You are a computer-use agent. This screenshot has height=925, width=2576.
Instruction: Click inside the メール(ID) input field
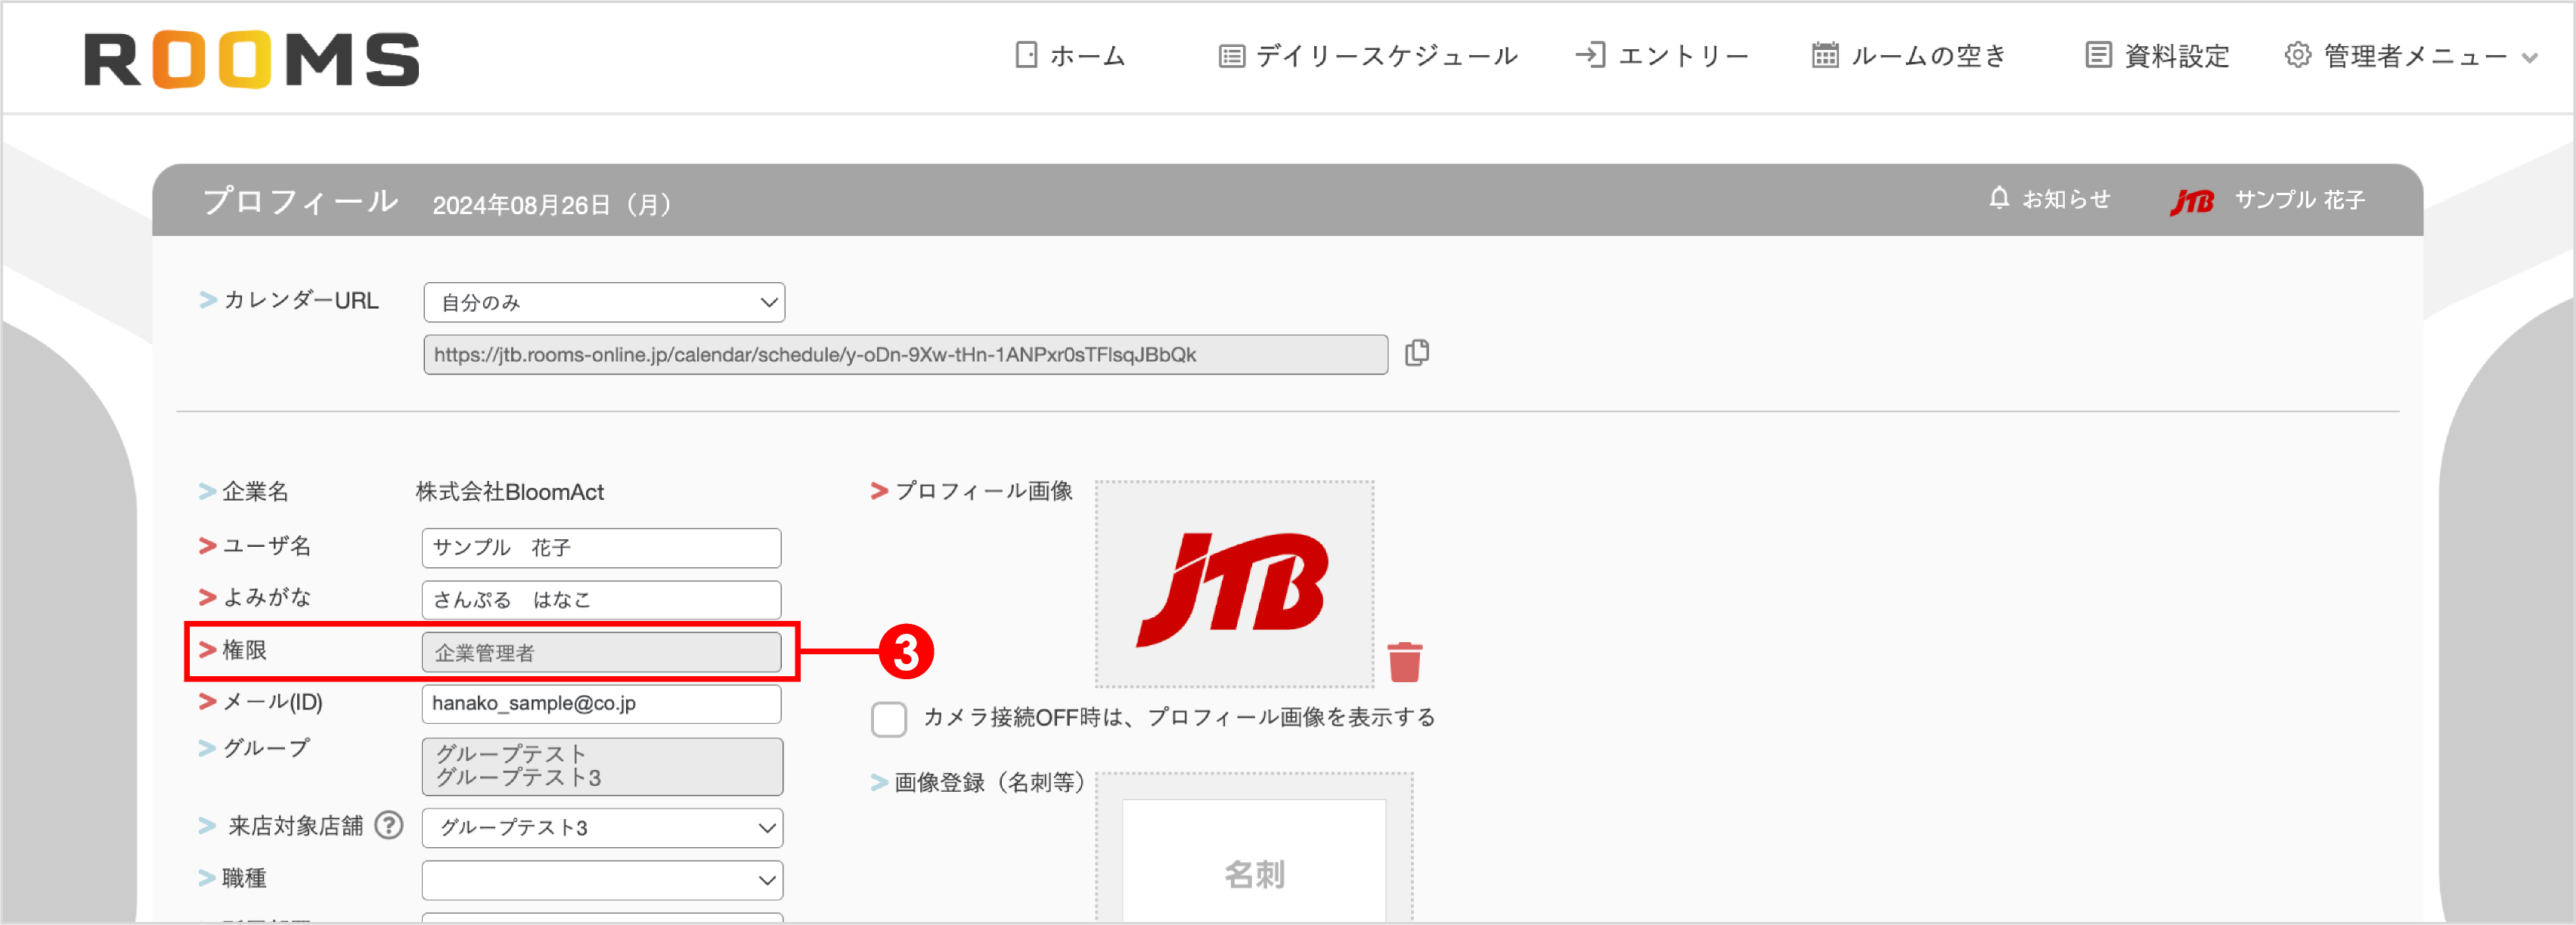tap(600, 704)
